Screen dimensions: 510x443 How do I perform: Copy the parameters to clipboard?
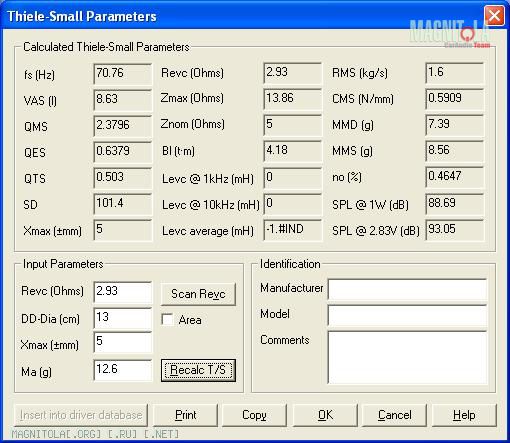click(x=254, y=415)
